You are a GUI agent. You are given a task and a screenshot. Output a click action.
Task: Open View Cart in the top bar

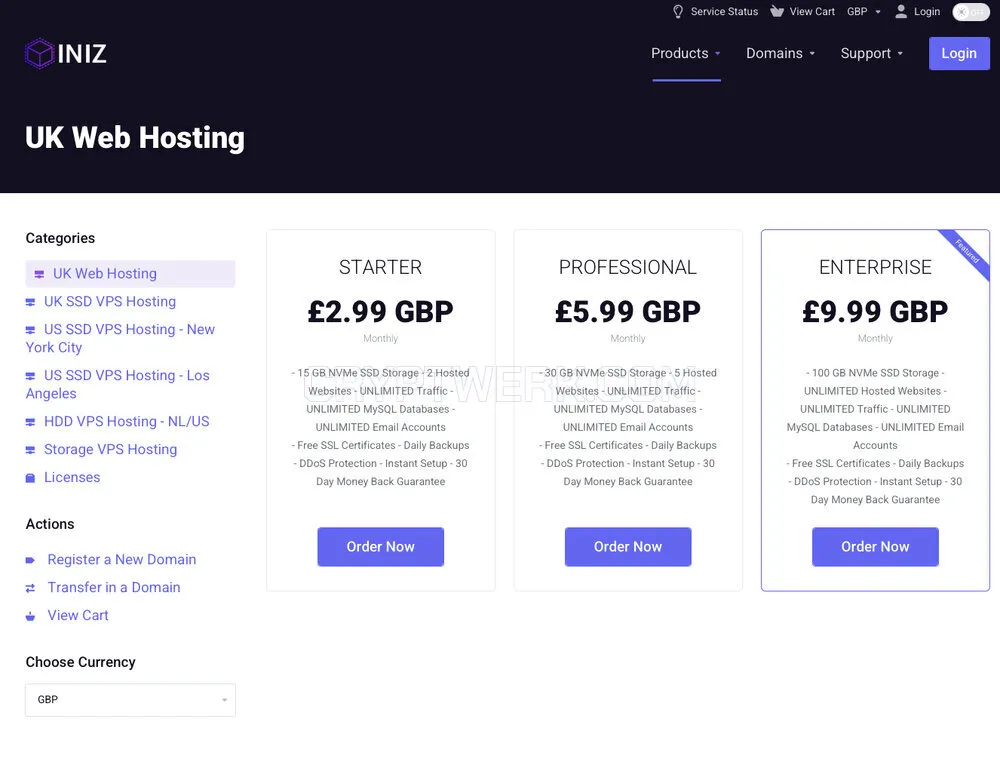812,11
